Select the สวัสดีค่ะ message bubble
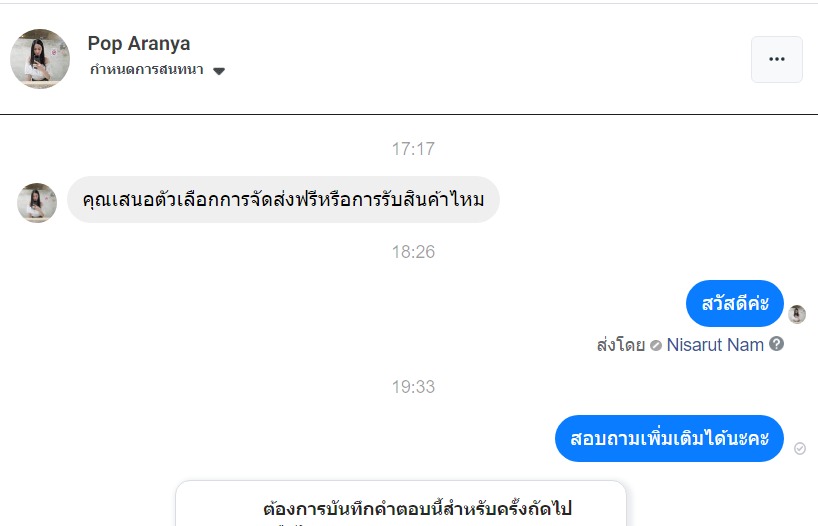818x526 pixels. pyautogui.click(x=735, y=304)
